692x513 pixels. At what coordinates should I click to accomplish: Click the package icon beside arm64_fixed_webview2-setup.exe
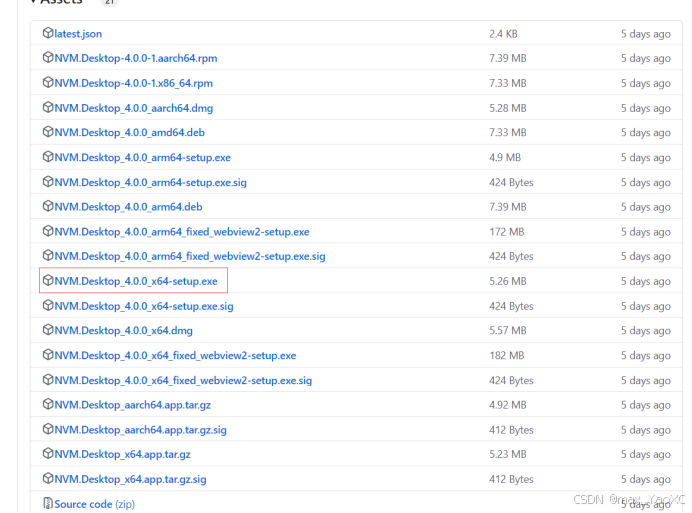pos(48,231)
